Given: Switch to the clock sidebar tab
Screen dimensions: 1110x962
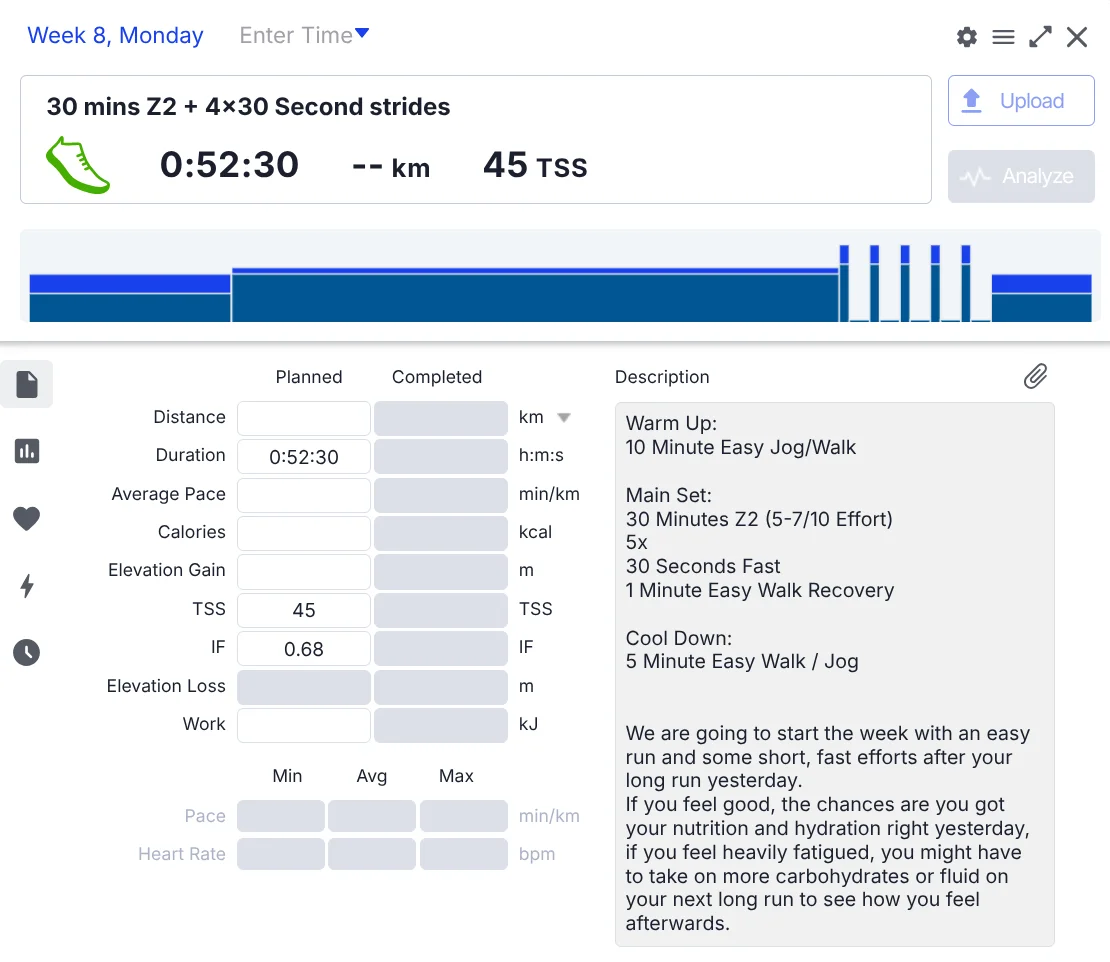Looking at the screenshot, I should tap(27, 653).
